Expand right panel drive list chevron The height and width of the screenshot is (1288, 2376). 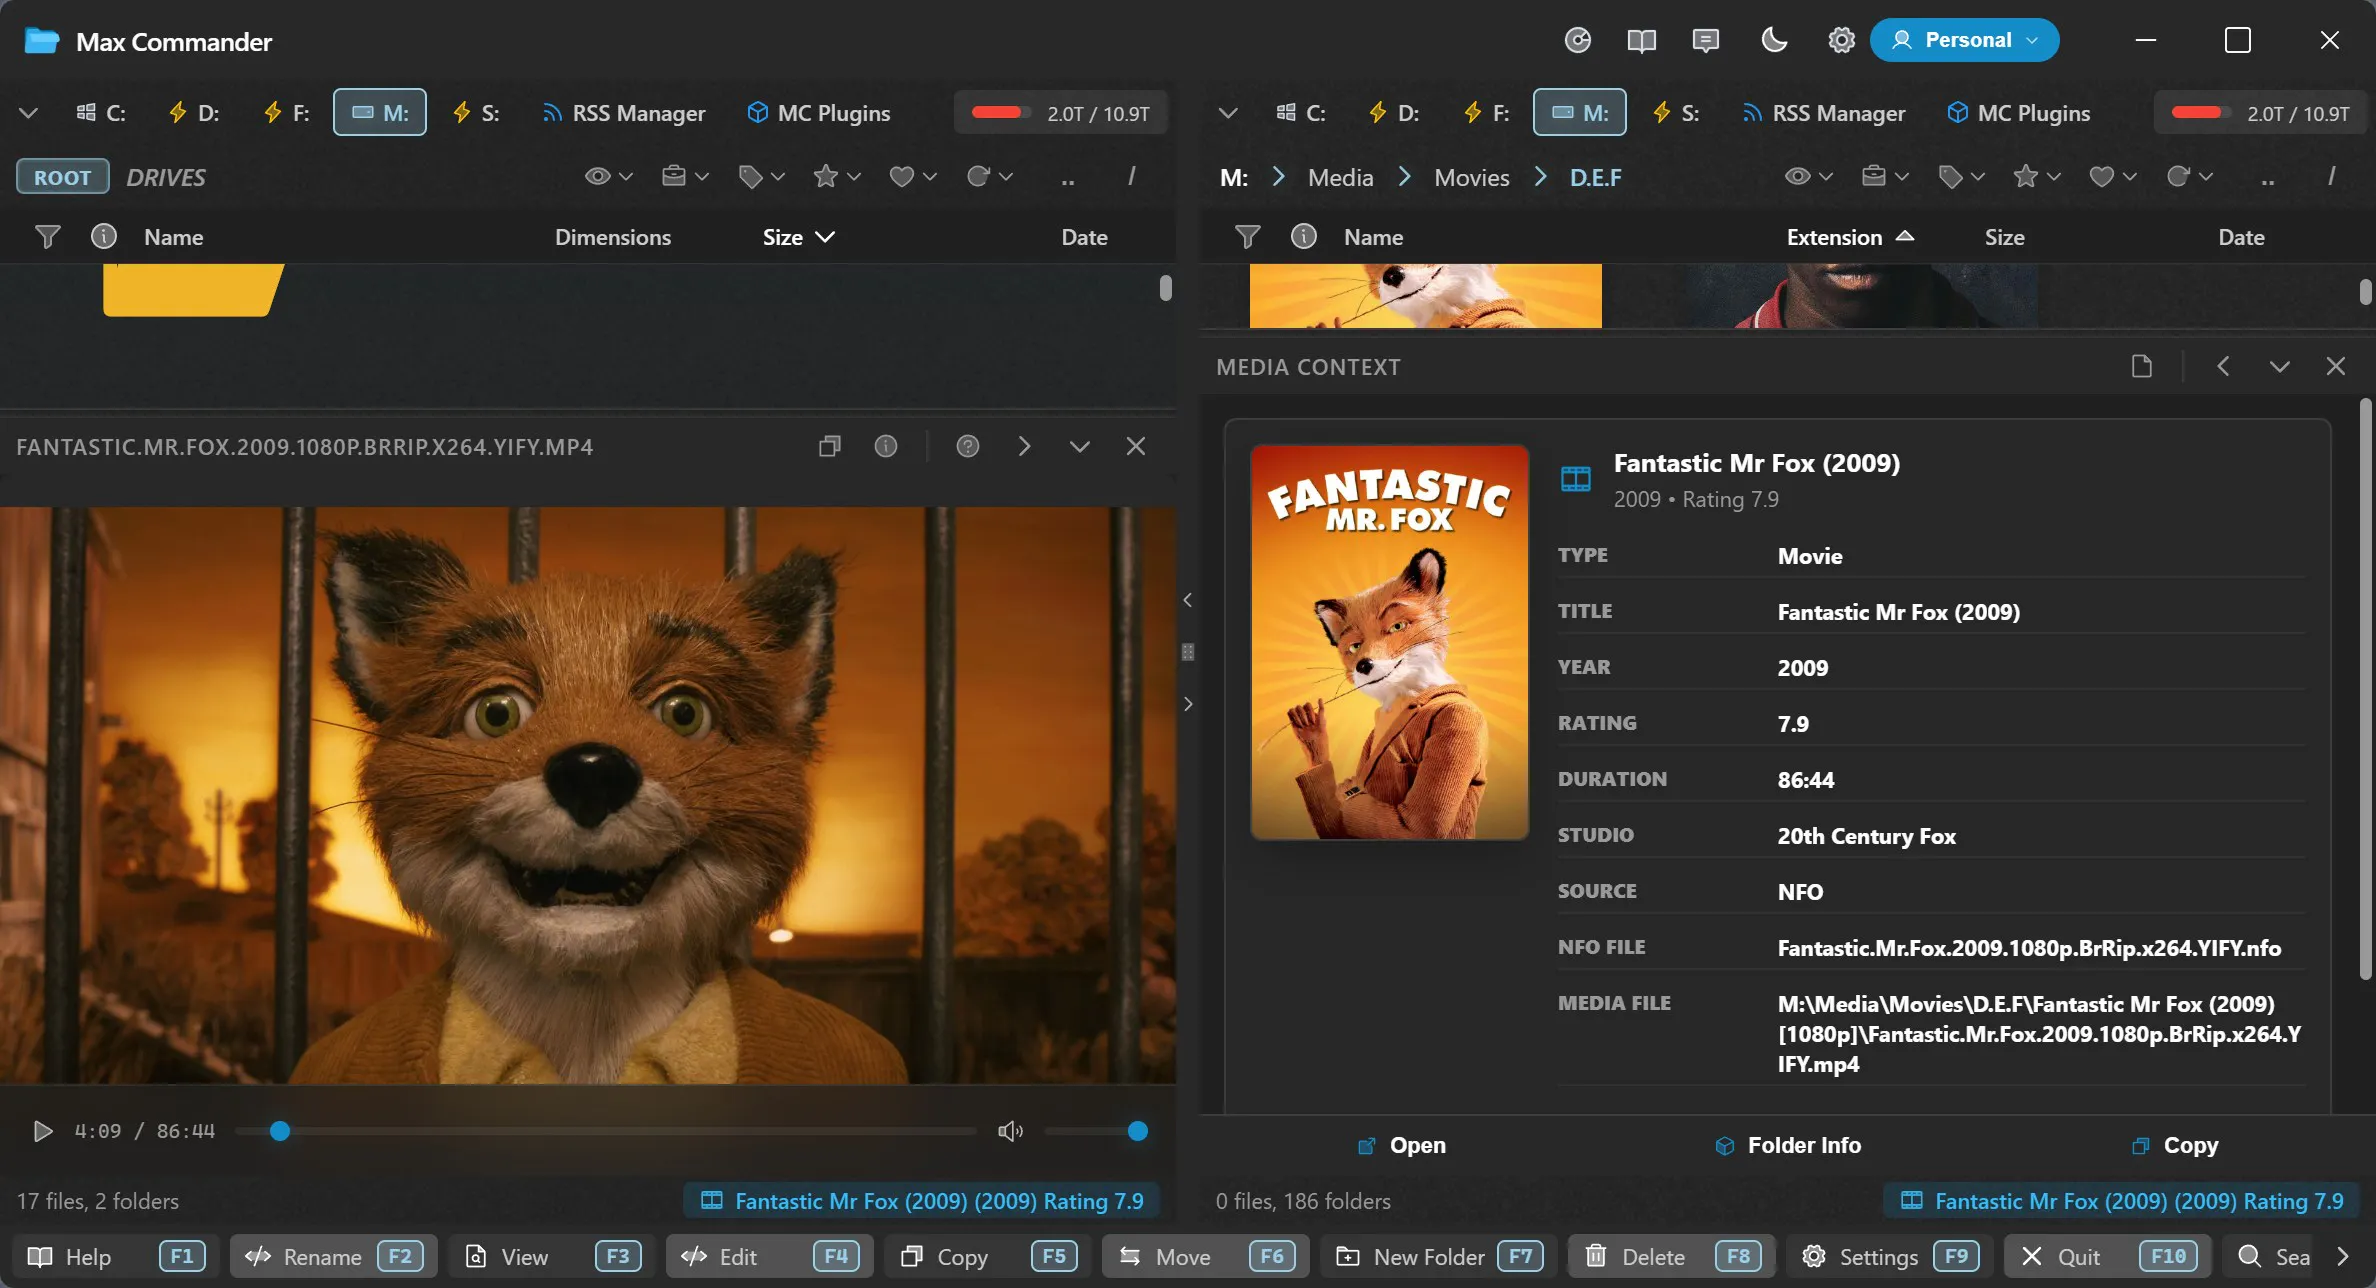[x=1228, y=113]
